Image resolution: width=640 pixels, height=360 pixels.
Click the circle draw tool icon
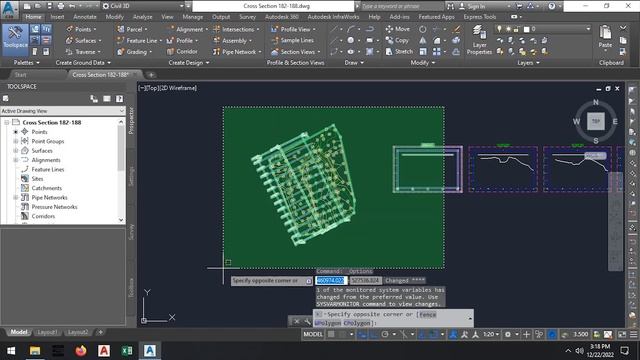350,40
